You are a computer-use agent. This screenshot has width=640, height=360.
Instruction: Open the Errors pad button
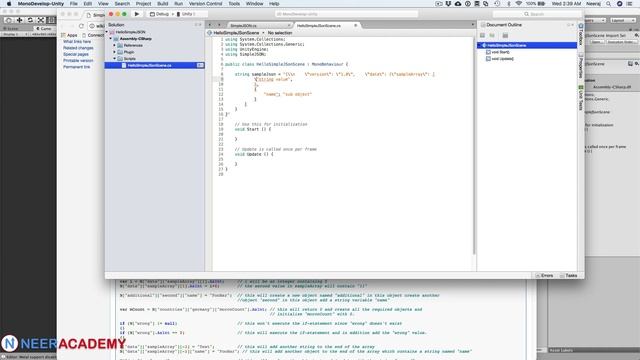tap(544, 276)
